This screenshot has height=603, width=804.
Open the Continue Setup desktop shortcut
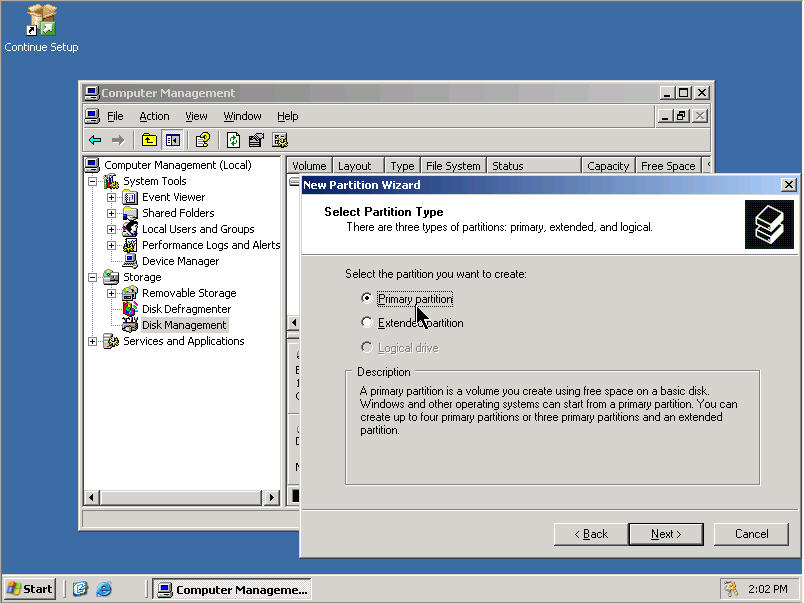point(41,28)
